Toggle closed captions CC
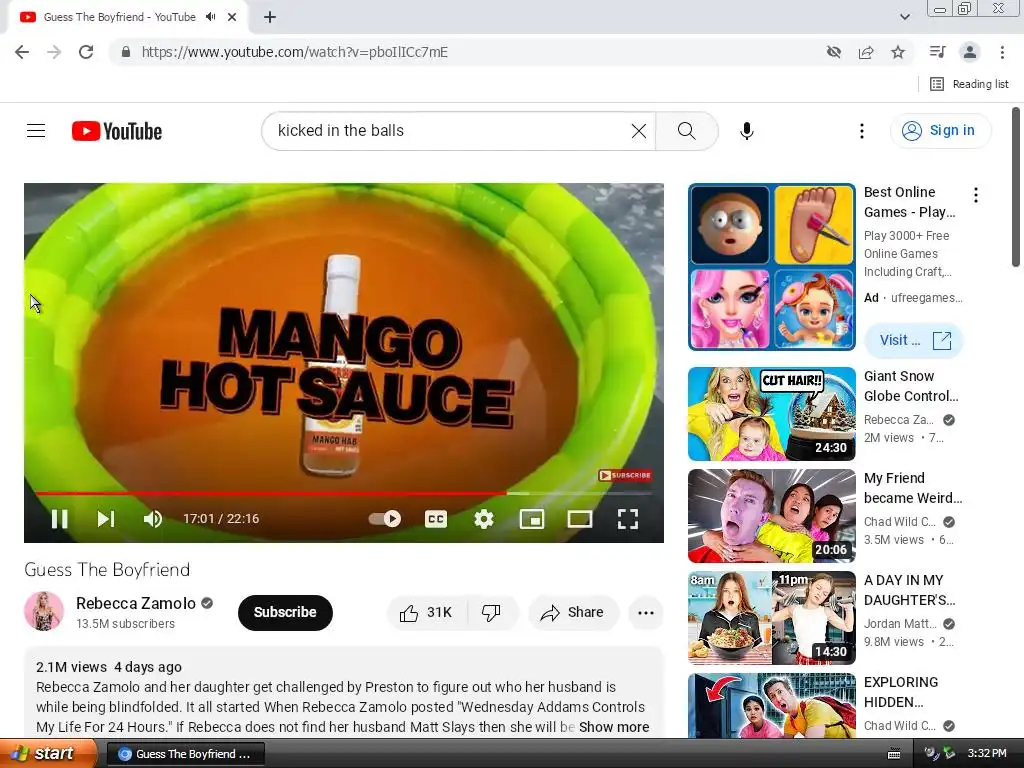Screen dimensions: 1024x768 [436, 519]
